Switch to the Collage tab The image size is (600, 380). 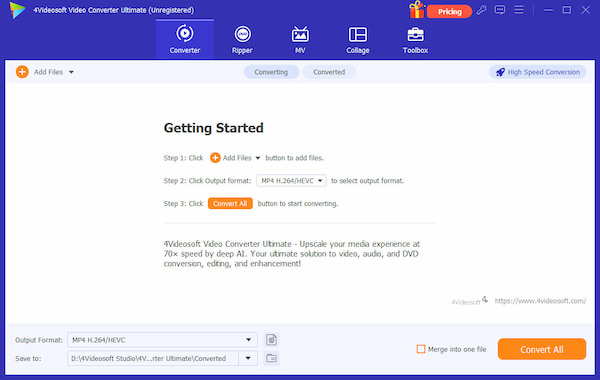357,39
